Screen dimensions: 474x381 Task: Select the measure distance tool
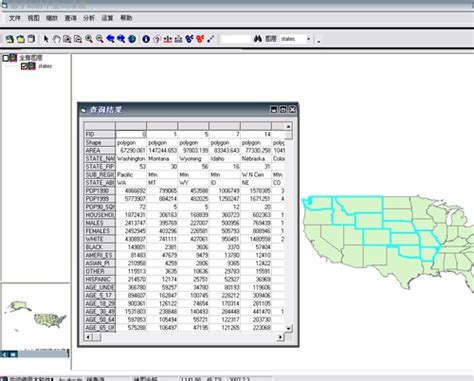(x=211, y=39)
